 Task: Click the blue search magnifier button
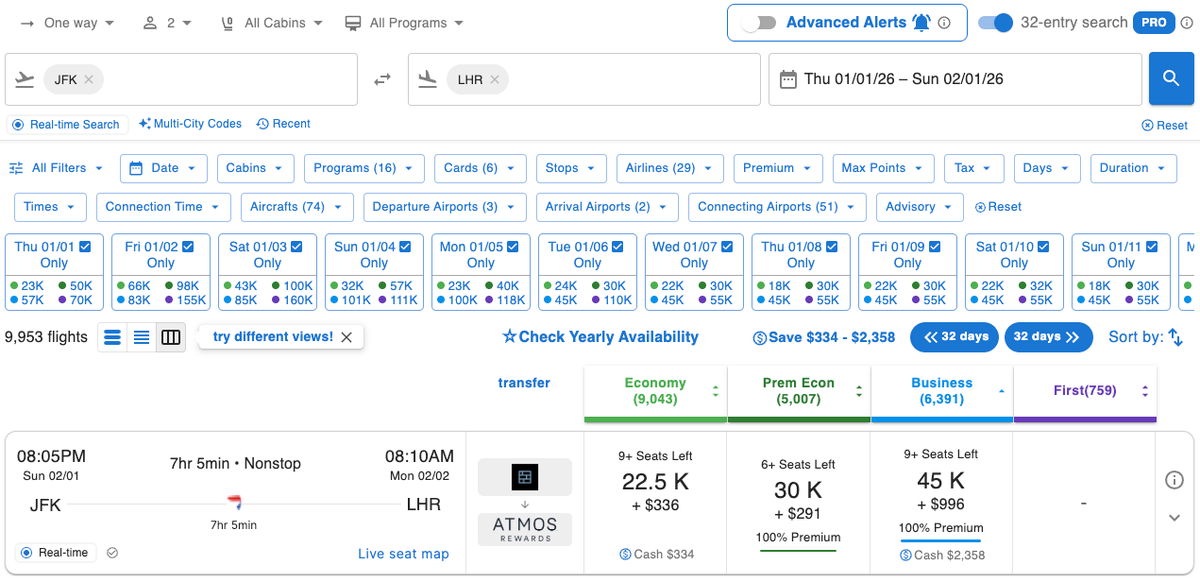[x=1171, y=78]
